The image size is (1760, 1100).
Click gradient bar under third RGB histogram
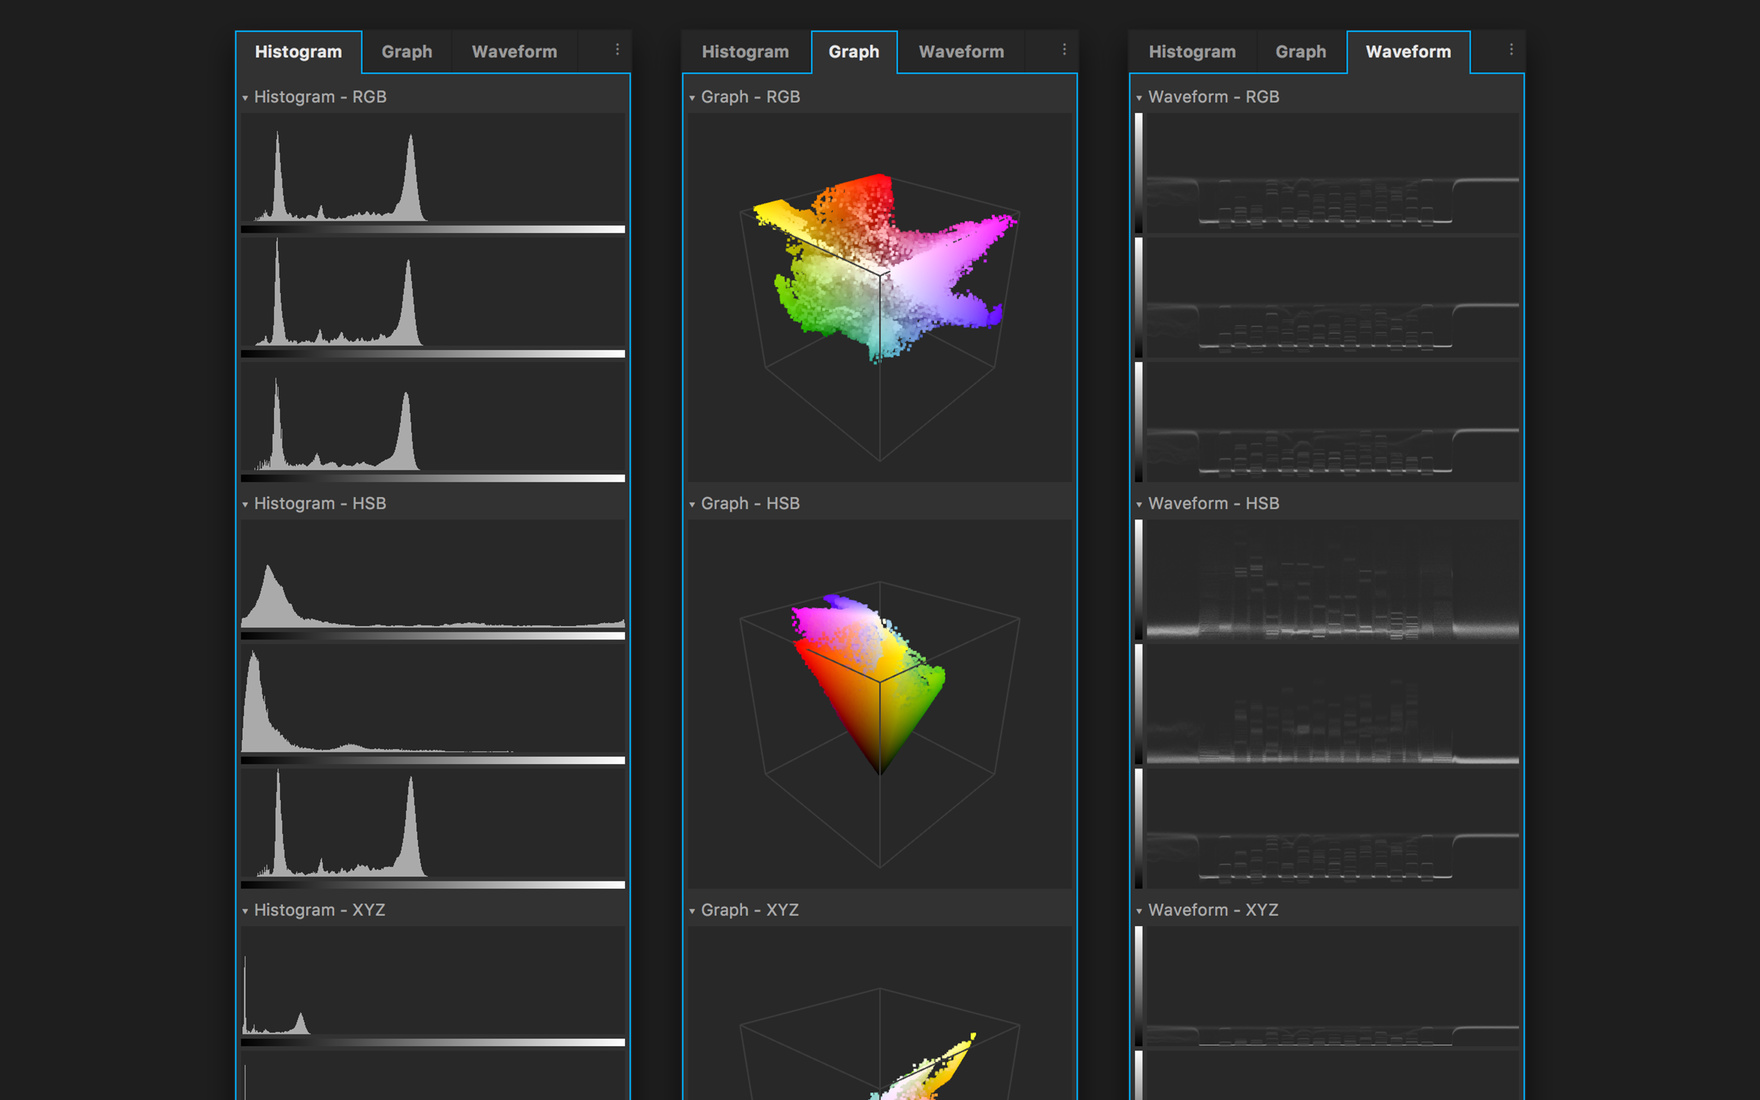pos(433,478)
